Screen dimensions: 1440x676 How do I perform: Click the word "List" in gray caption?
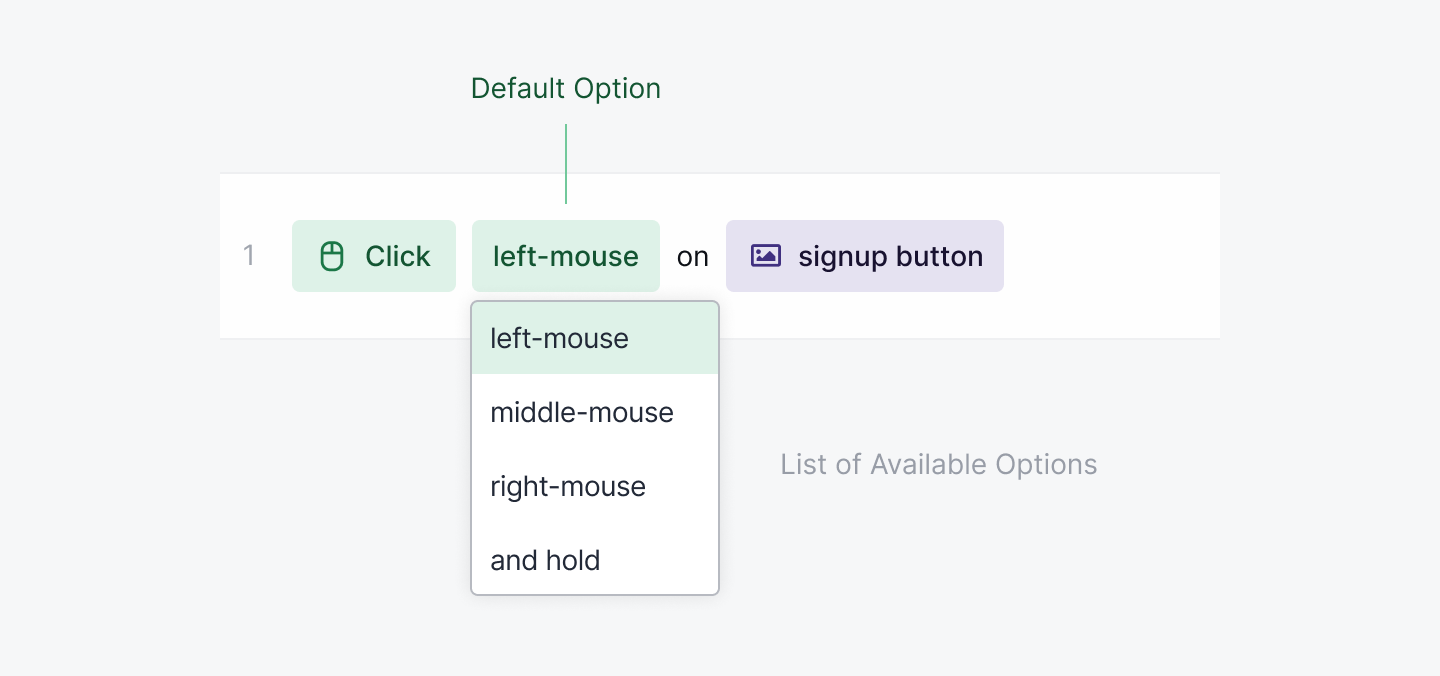(802, 465)
